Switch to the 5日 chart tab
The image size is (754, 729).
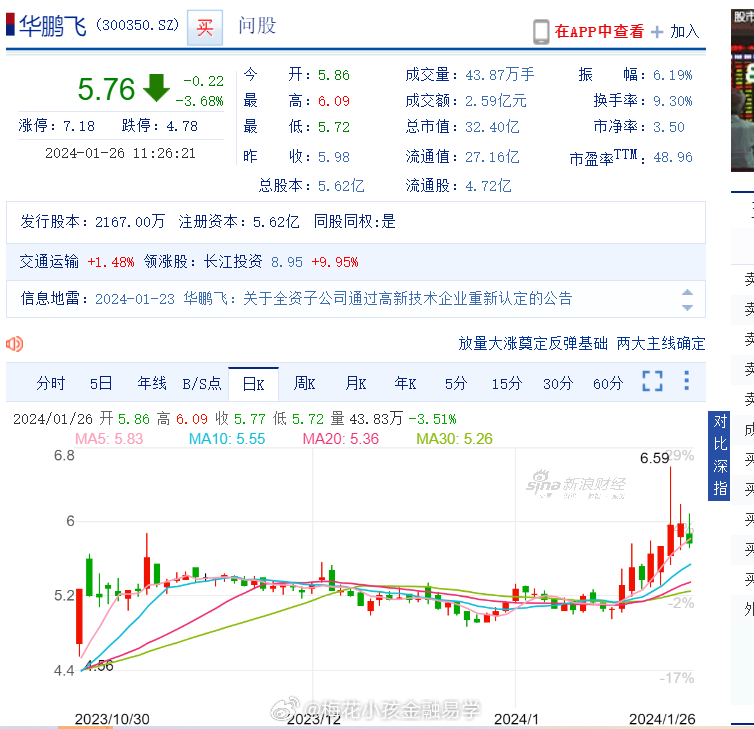pos(101,383)
